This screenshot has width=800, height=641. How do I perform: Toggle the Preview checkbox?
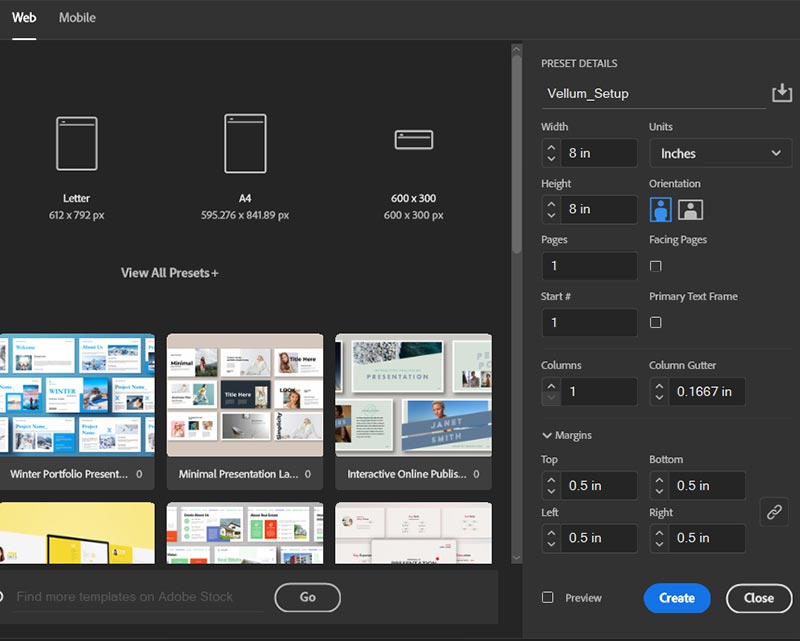(x=548, y=597)
